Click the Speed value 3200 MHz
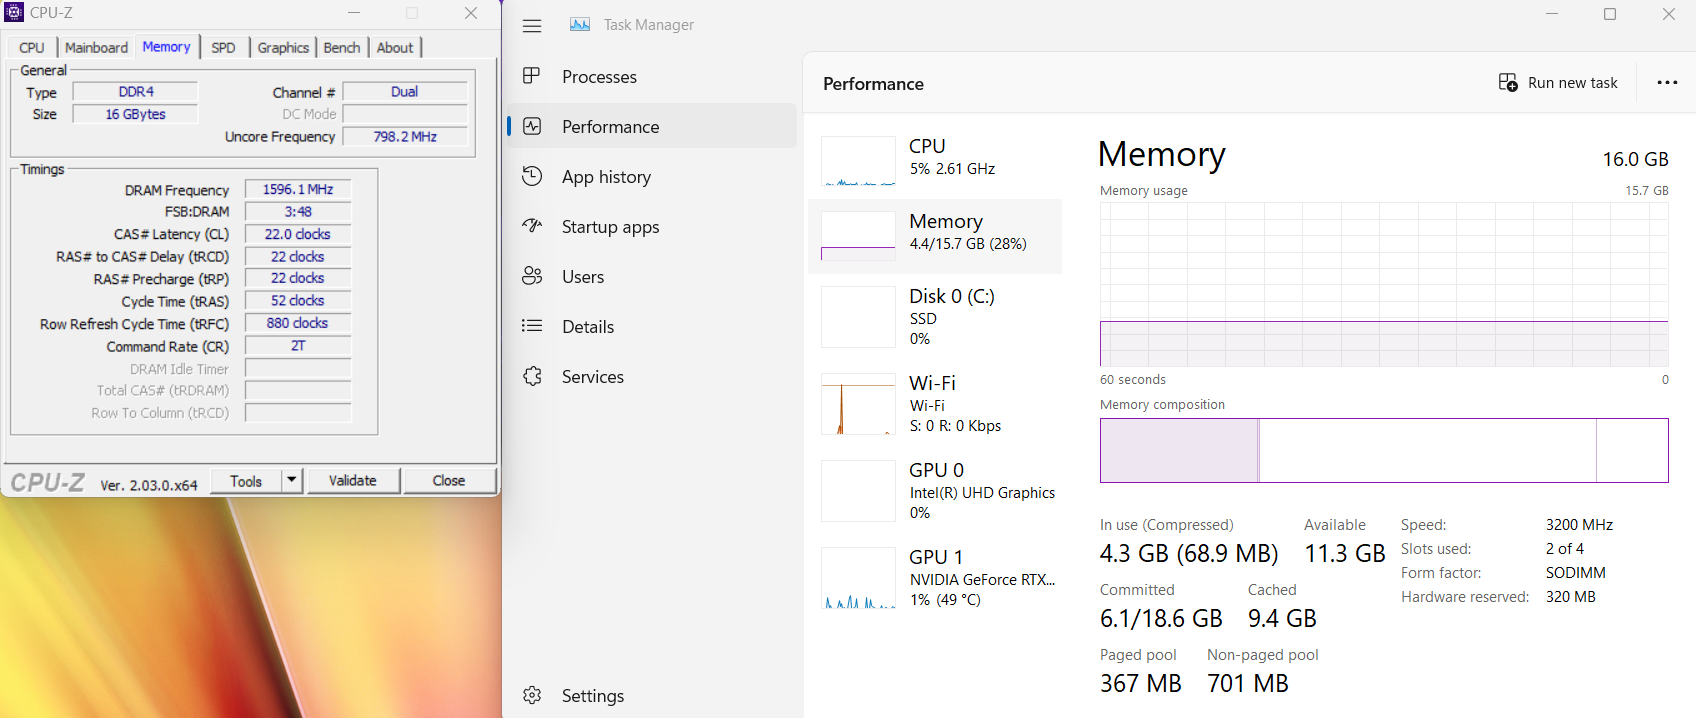Screen dimensions: 1696x718 pyautogui.click(x=1579, y=525)
